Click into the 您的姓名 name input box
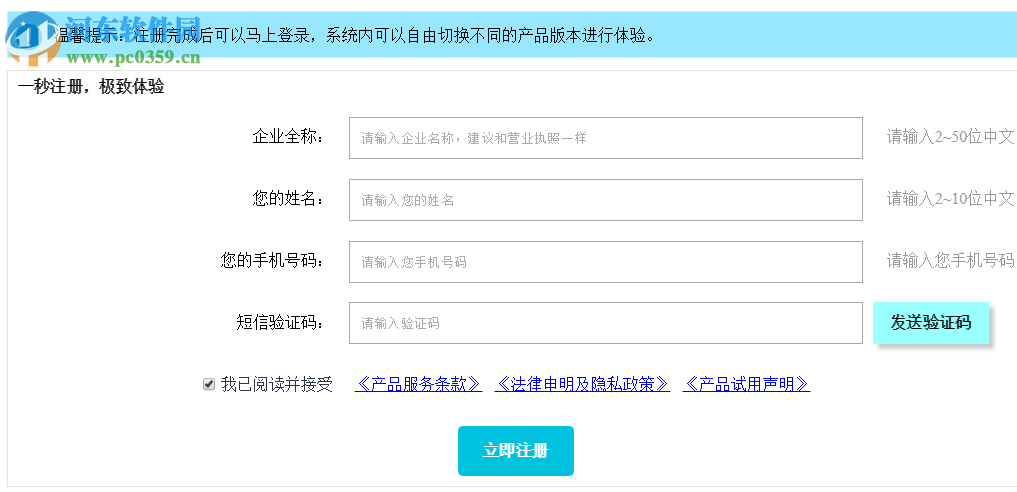This screenshot has height=492, width=1017. click(605, 200)
